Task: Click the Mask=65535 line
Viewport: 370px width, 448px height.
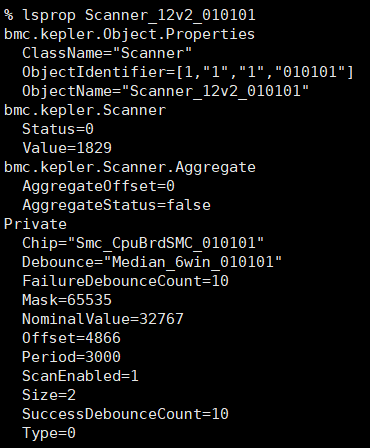Action: point(67,300)
